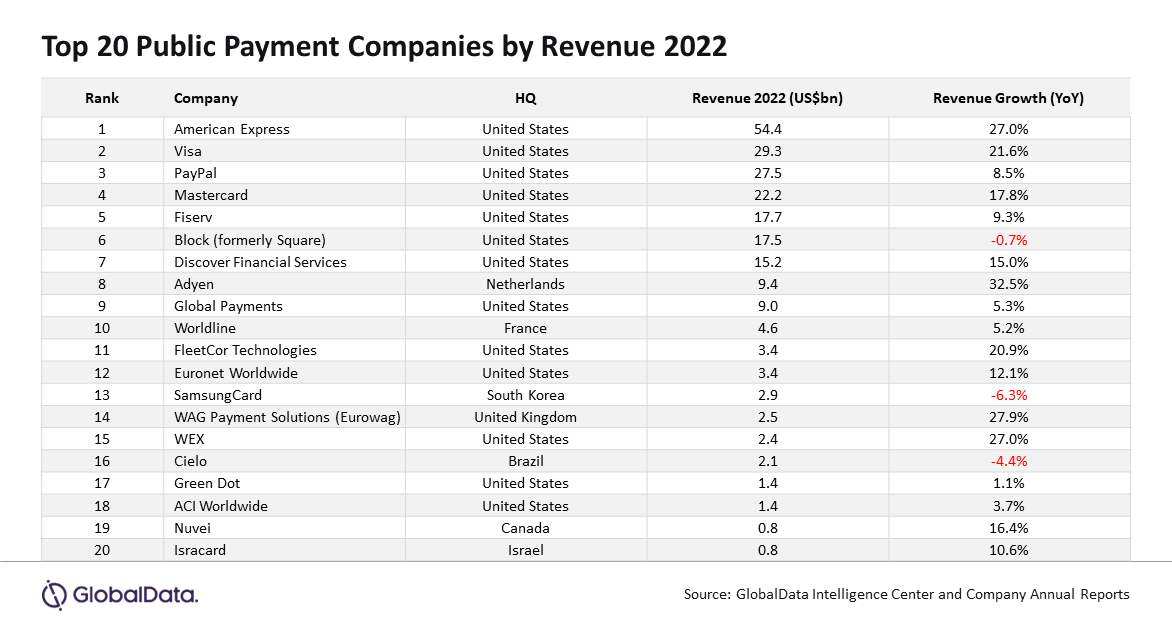This screenshot has height=628, width=1172.
Task: Click the red -6.3% growth value
Action: pos(1009,395)
